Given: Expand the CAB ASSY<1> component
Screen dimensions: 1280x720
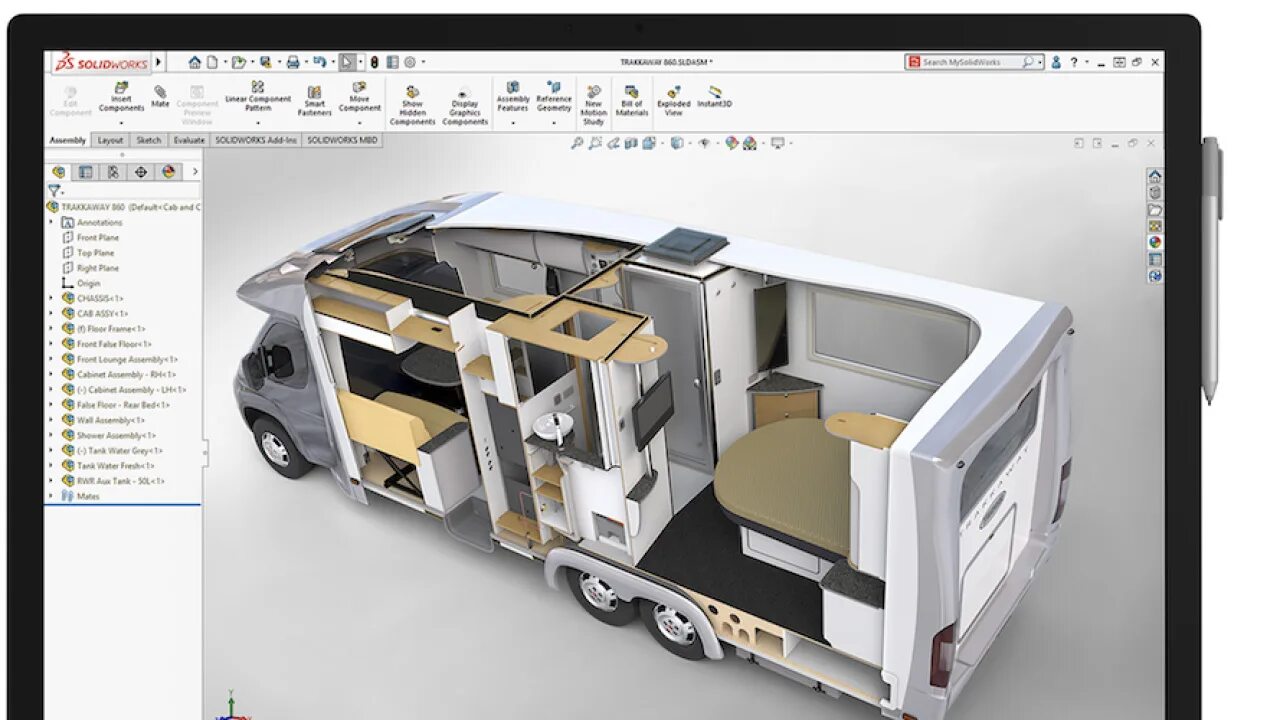Looking at the screenshot, I should pyautogui.click(x=52, y=313).
